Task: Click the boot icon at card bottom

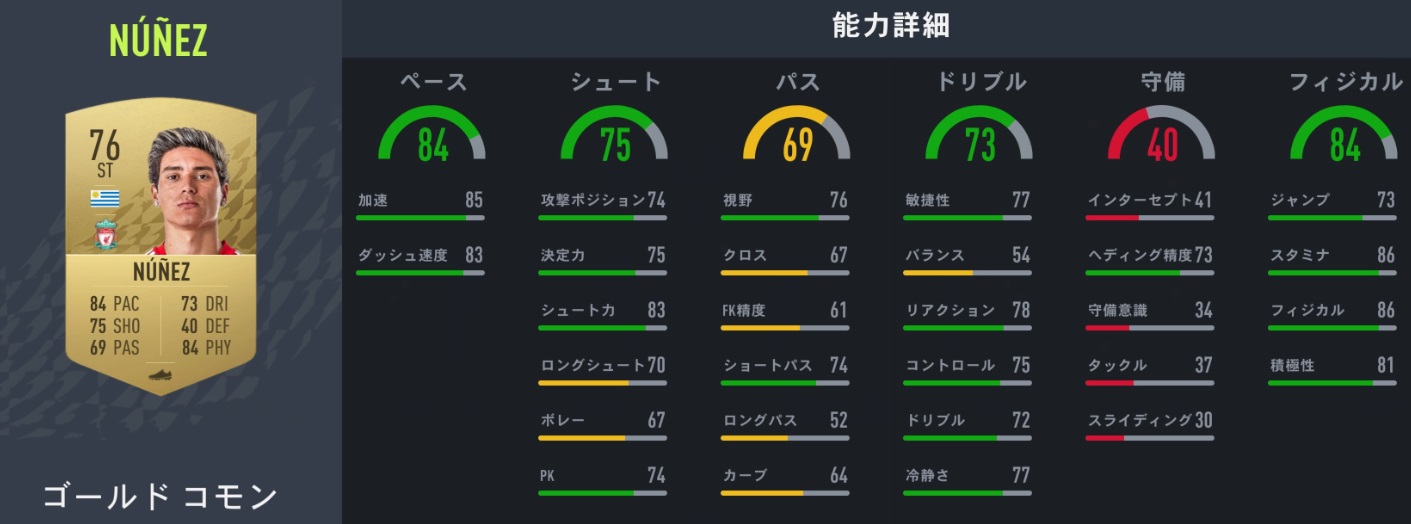Action: [161, 375]
